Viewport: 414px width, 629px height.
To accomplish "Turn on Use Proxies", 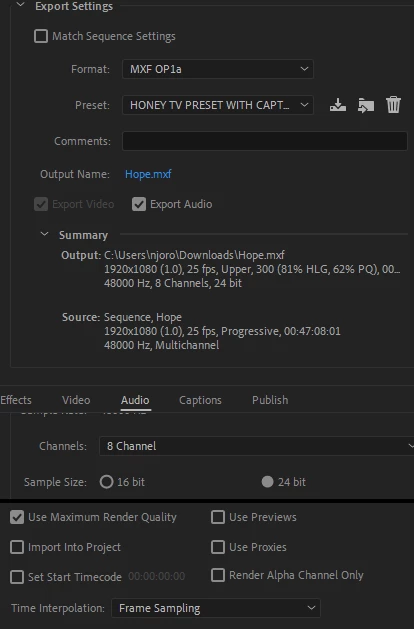I will tap(218, 547).
